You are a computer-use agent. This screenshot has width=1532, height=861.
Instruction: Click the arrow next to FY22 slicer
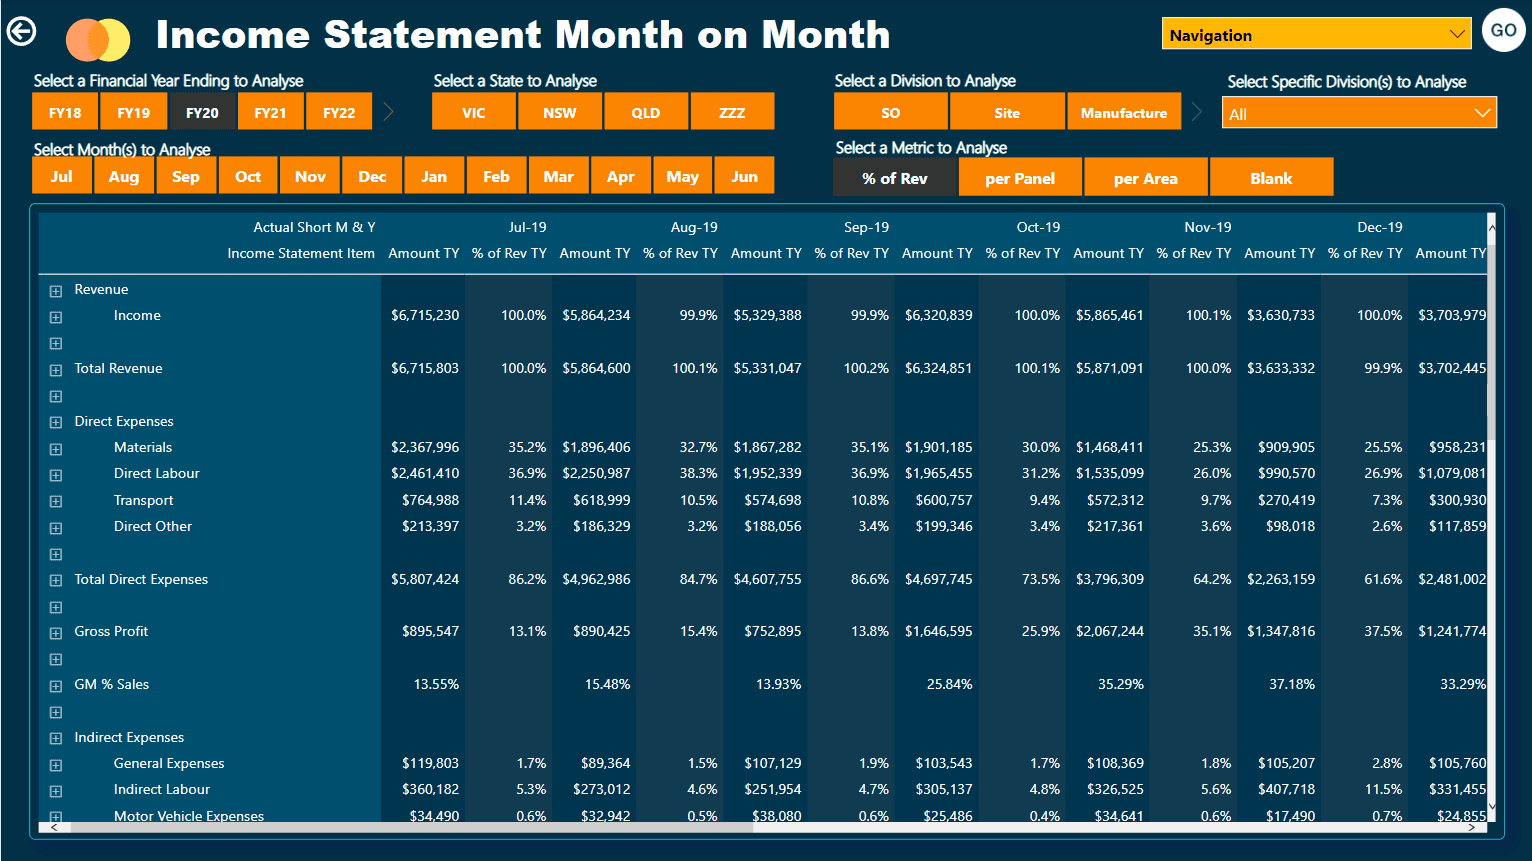point(389,111)
